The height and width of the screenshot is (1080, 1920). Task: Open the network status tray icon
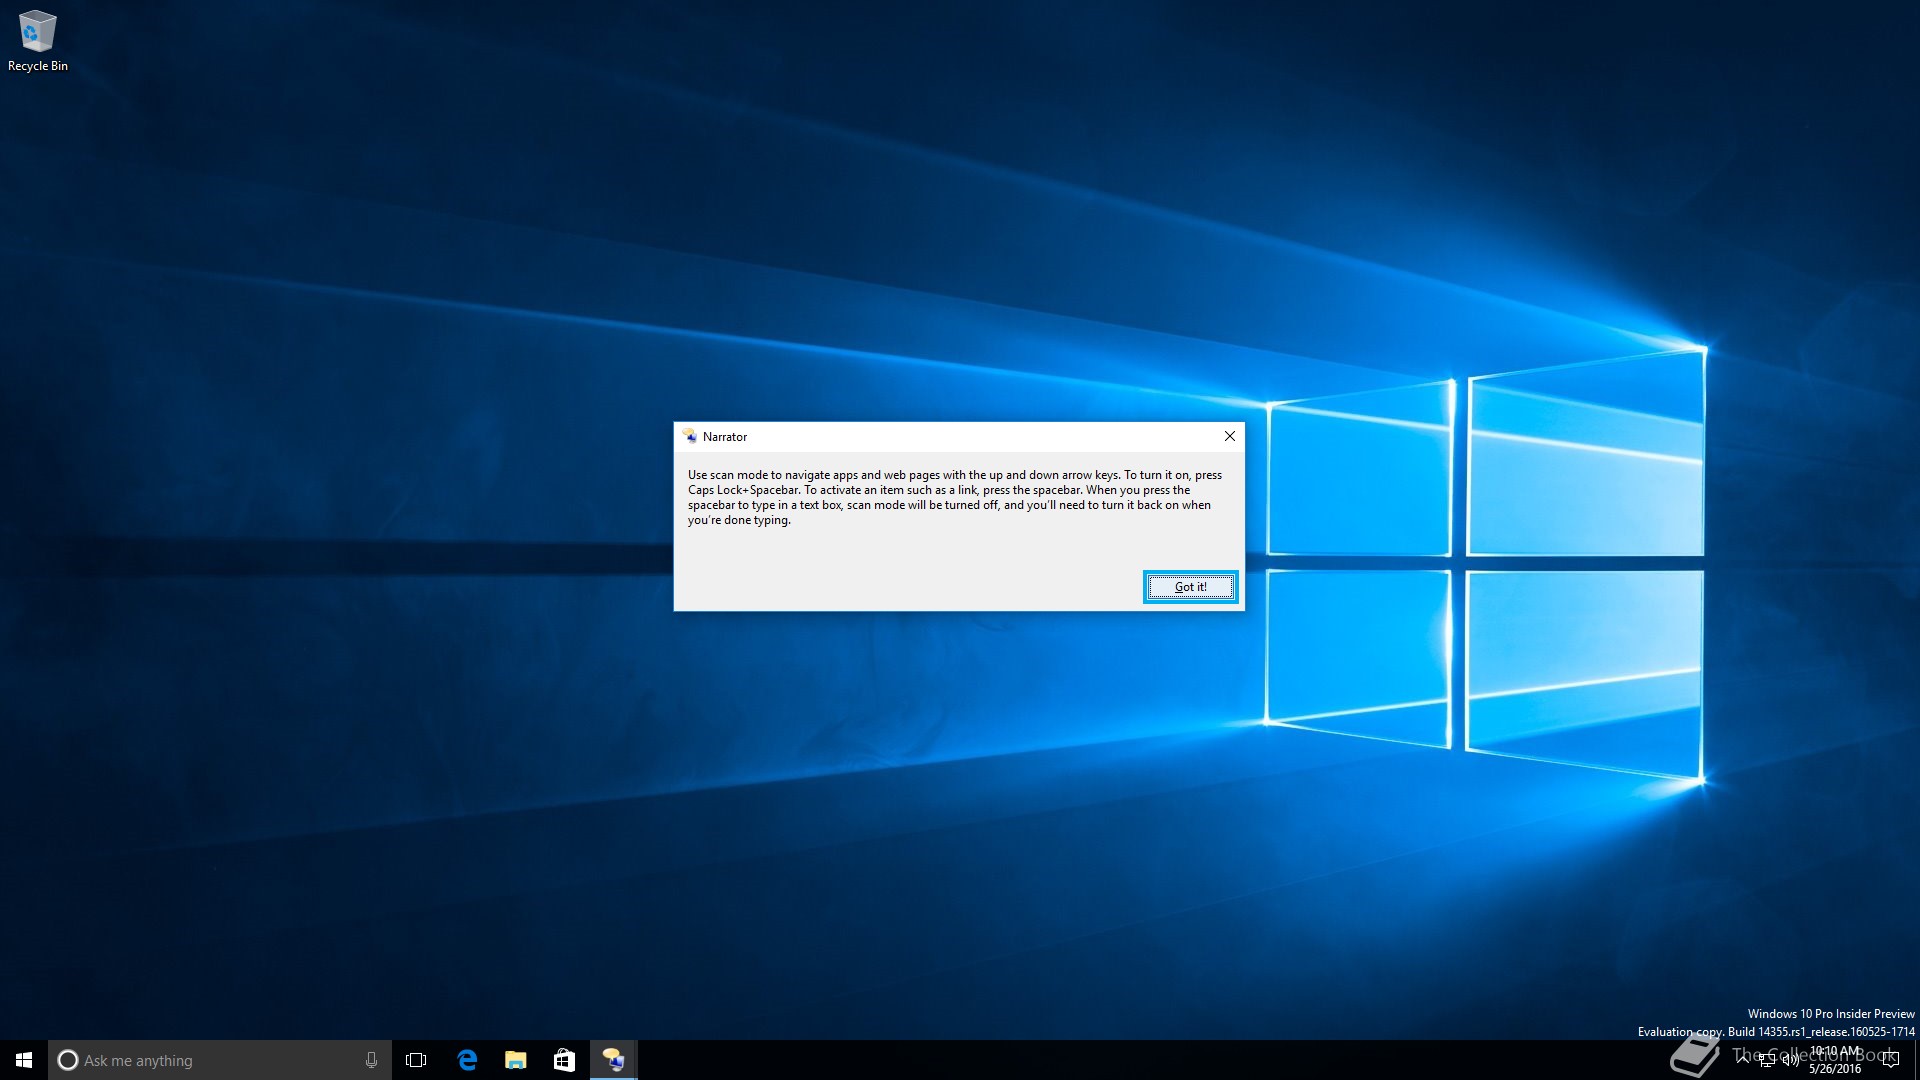coord(1767,1060)
